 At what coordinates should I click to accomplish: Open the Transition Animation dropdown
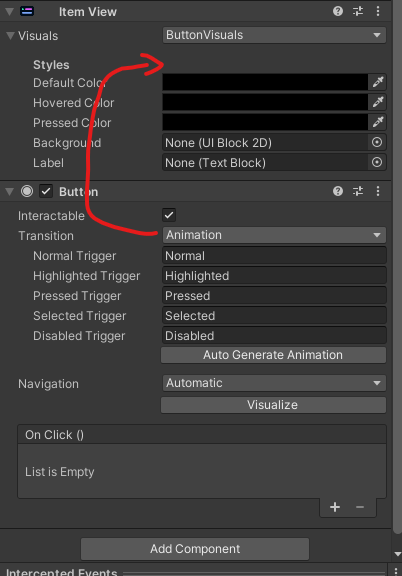tap(274, 235)
